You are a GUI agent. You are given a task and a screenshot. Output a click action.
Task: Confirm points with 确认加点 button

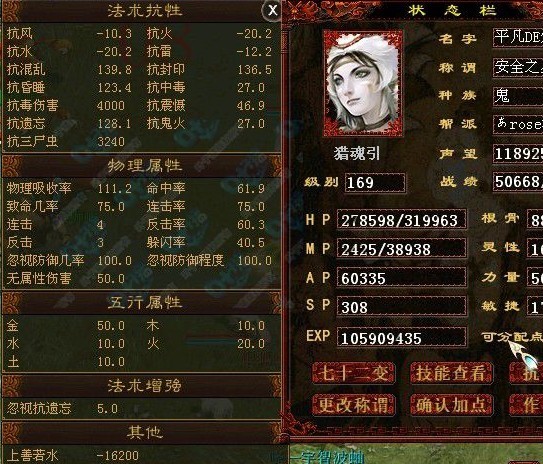coord(451,404)
